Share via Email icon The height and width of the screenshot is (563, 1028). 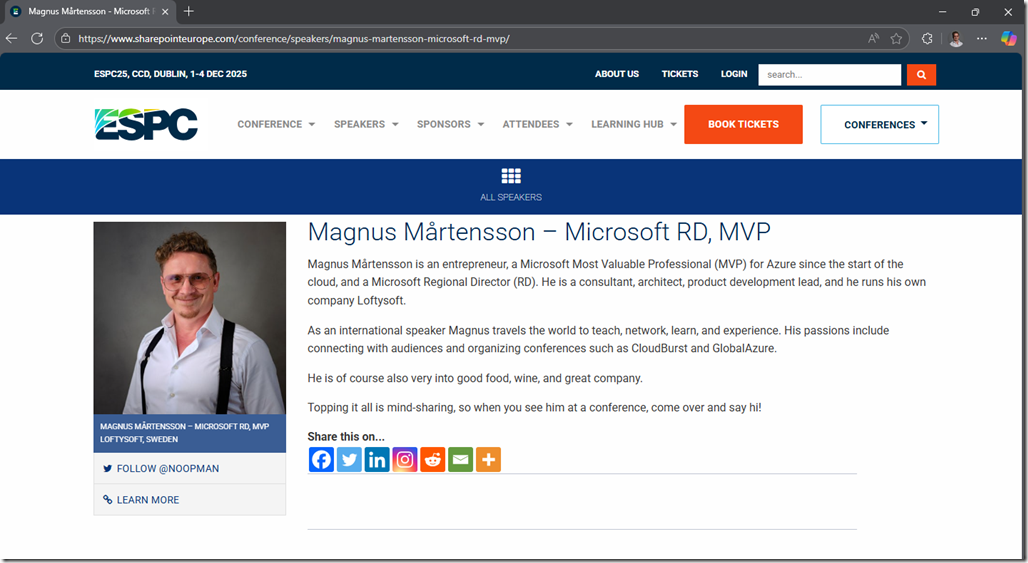[460, 459]
